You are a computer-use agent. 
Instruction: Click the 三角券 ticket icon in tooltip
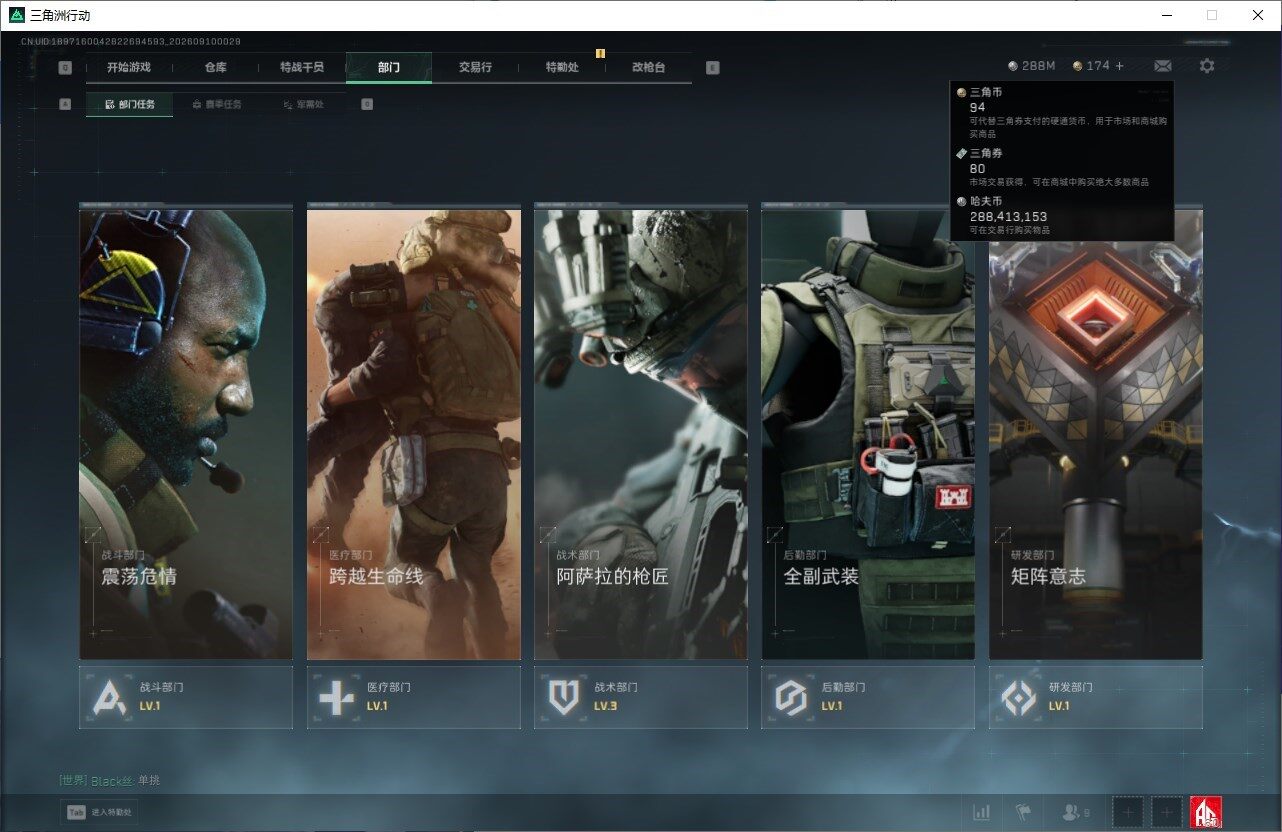pos(961,154)
